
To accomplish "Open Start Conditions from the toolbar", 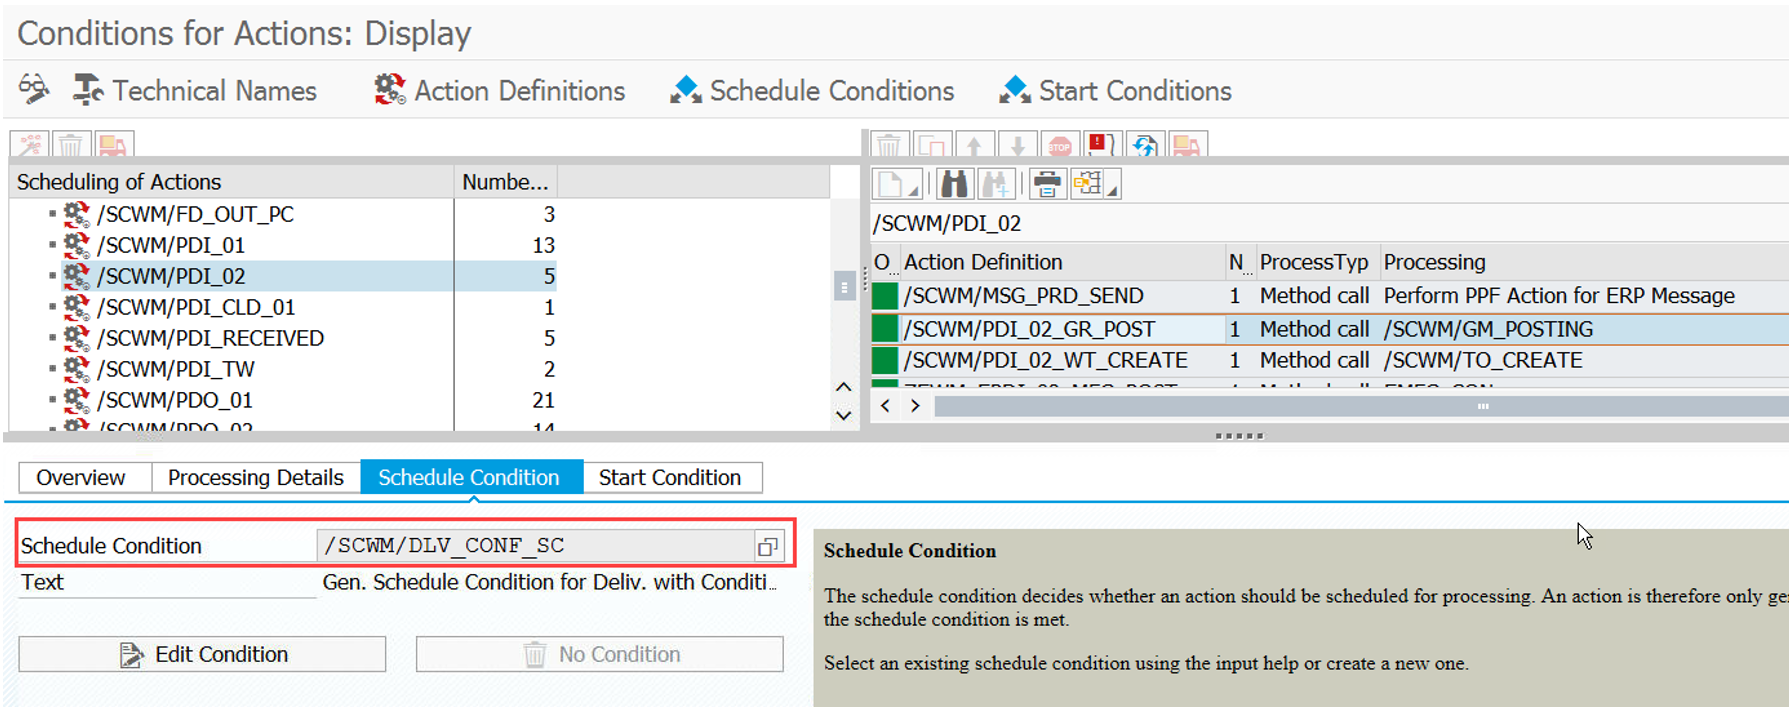I will tap(1116, 91).
